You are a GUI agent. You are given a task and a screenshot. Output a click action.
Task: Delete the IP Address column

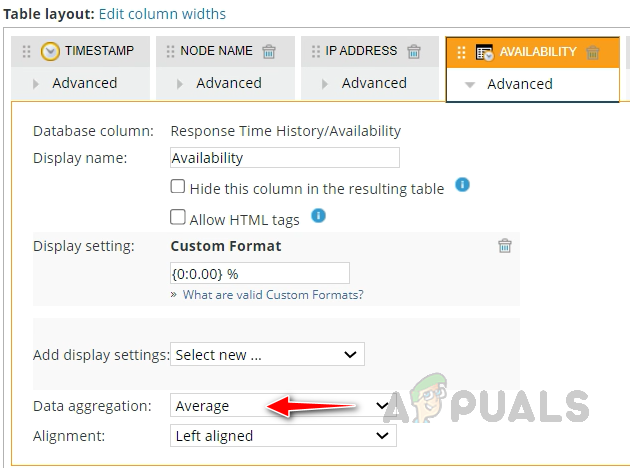(414, 52)
